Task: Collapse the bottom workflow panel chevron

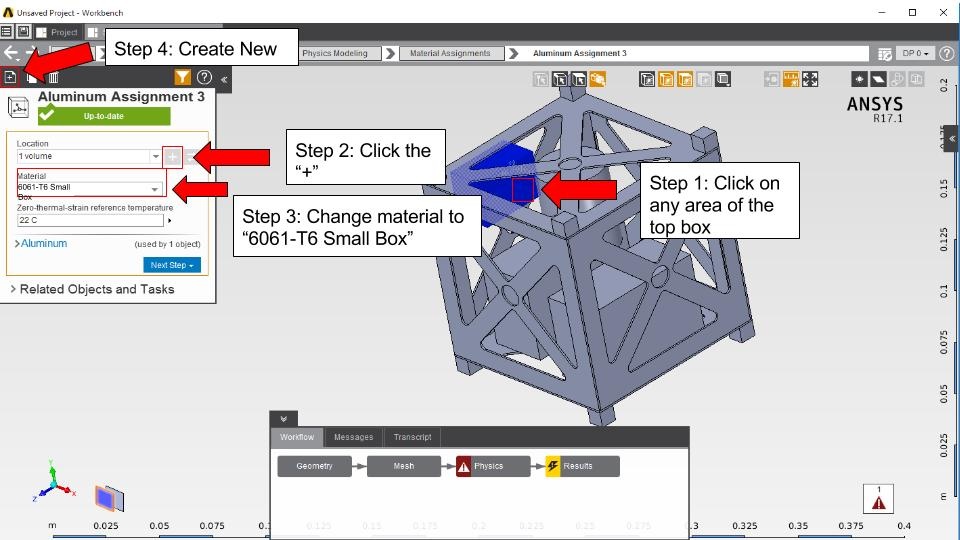Action: click(283, 419)
